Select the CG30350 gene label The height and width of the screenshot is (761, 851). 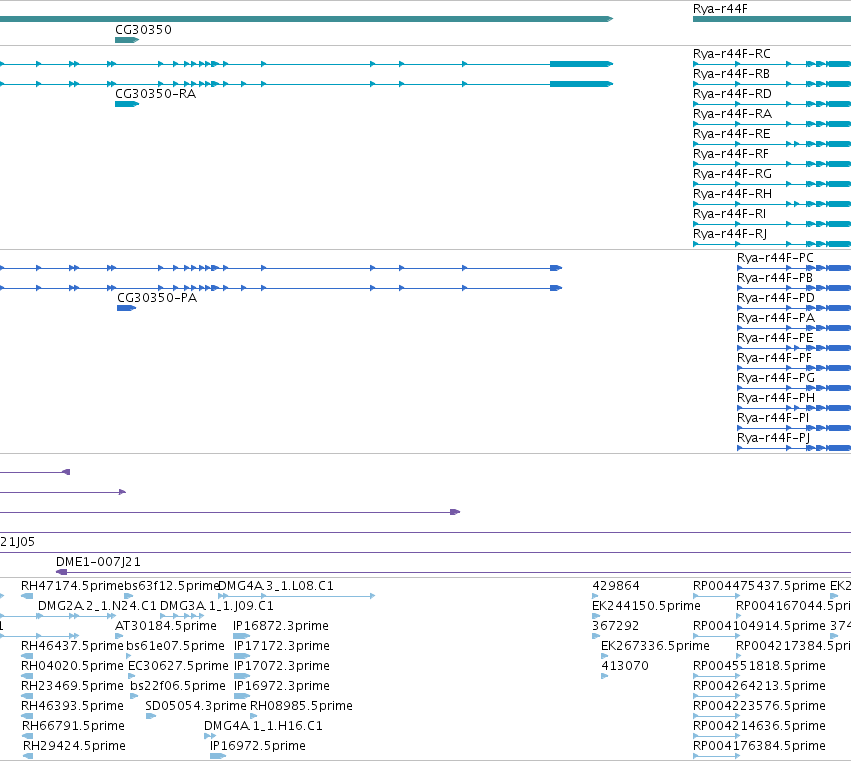(x=143, y=30)
